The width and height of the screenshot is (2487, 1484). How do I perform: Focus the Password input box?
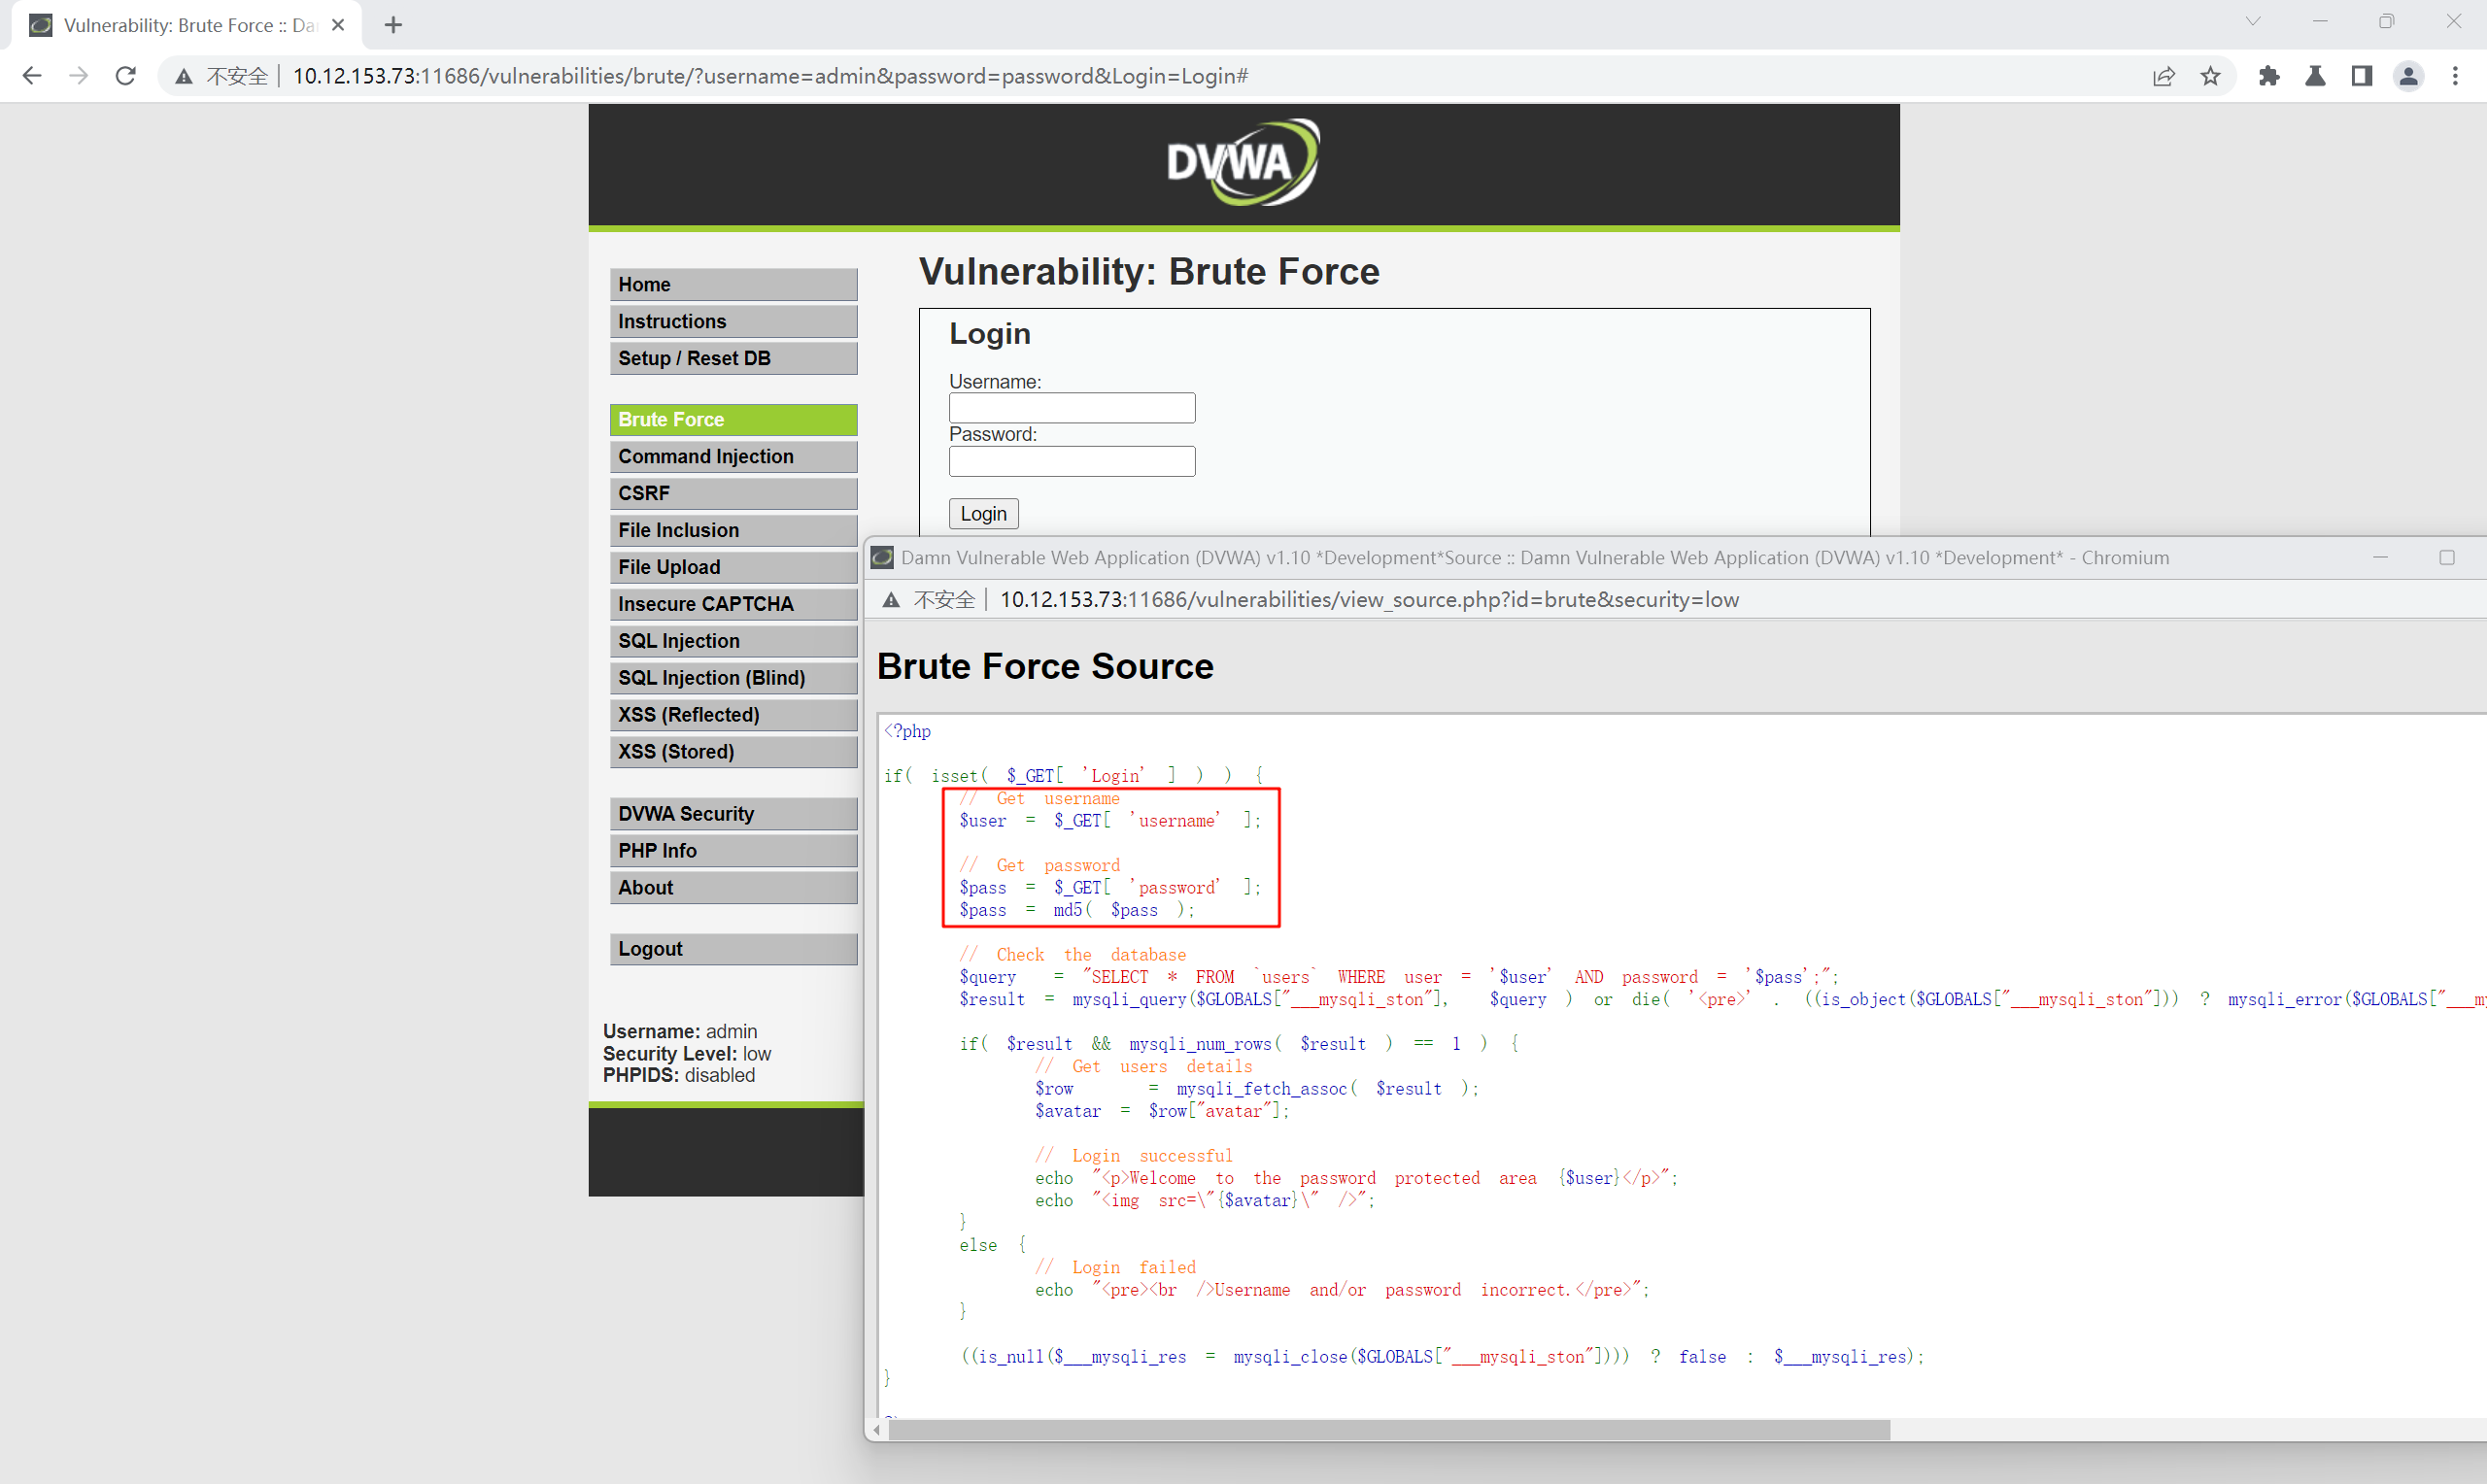point(1071,461)
